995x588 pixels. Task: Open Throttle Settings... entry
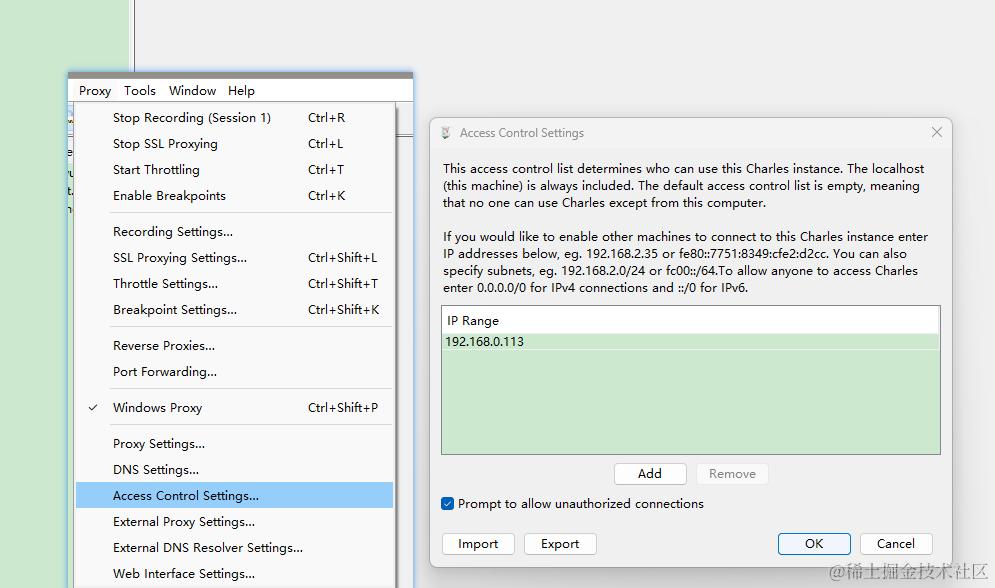point(234,284)
